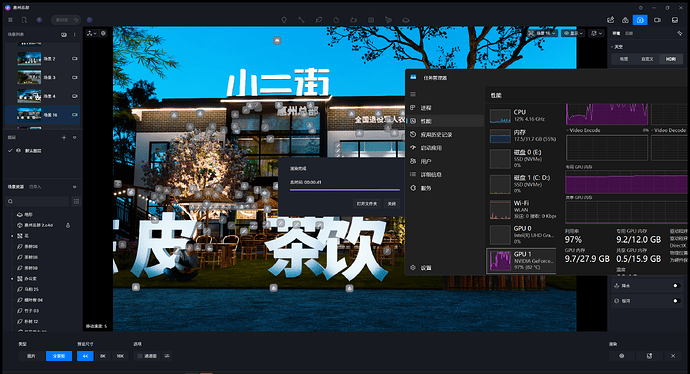Select the scene 3 thumbnail
The height and width of the screenshot is (374, 690).
29,77
